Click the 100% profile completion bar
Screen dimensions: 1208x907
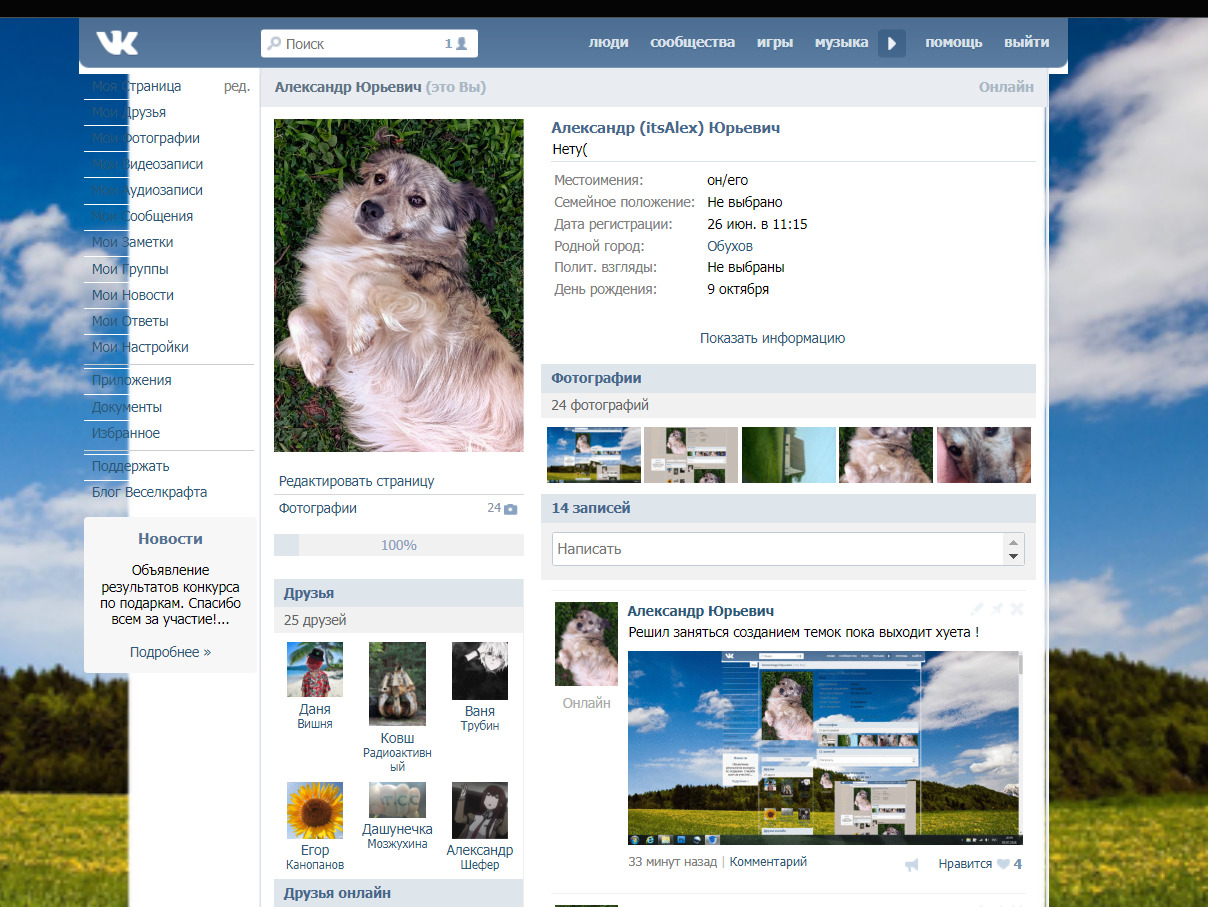tap(399, 545)
